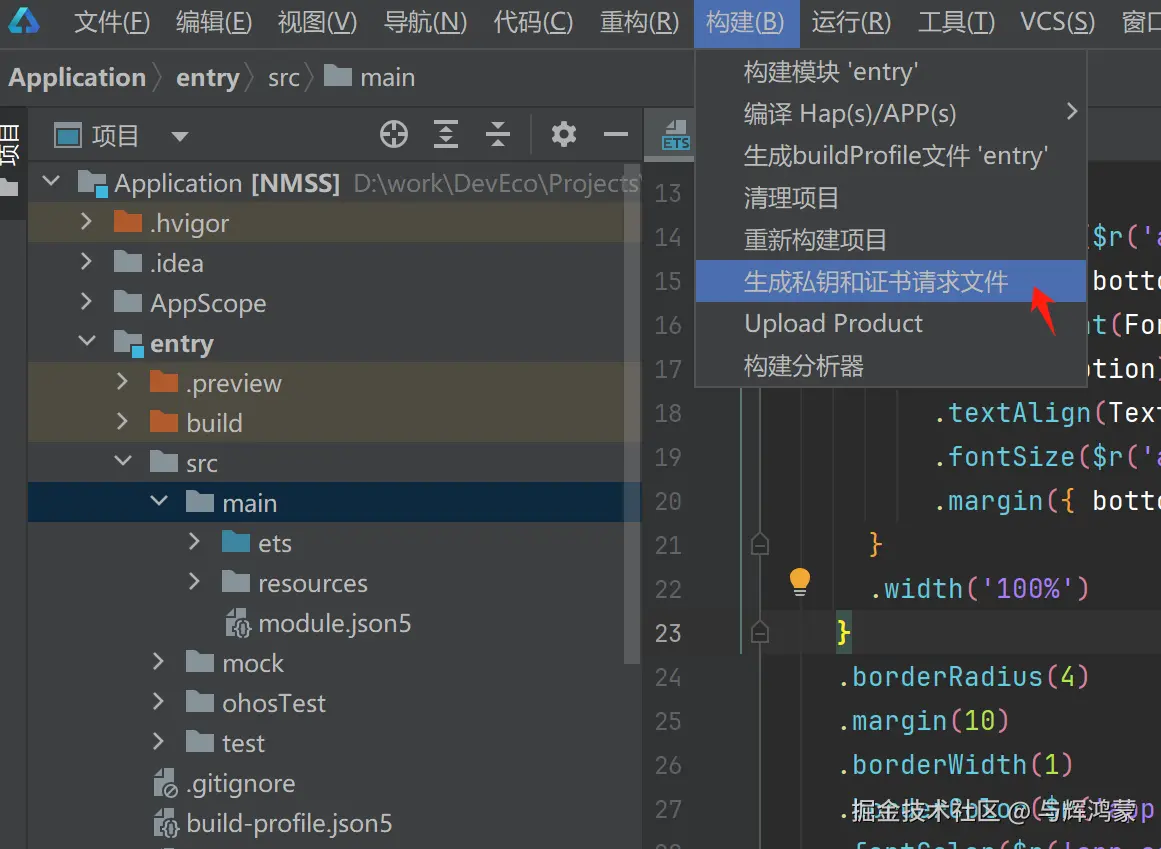This screenshot has height=849, width=1161.
Task: Select 构建分析器 menu item
Action: [891, 366]
